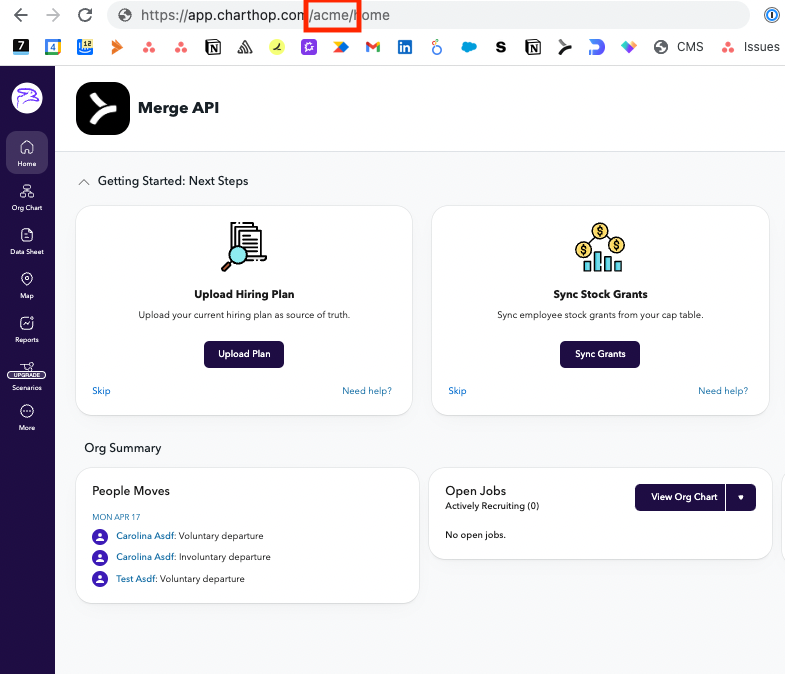Image resolution: width=785 pixels, height=674 pixels.
Task: Open the Gmail bookmark icon
Action: click(373, 47)
